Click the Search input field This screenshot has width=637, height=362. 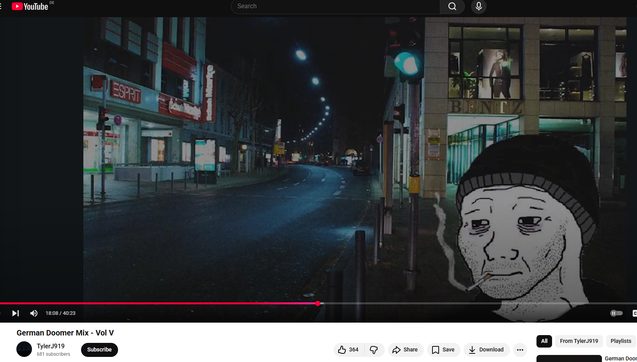(x=336, y=6)
